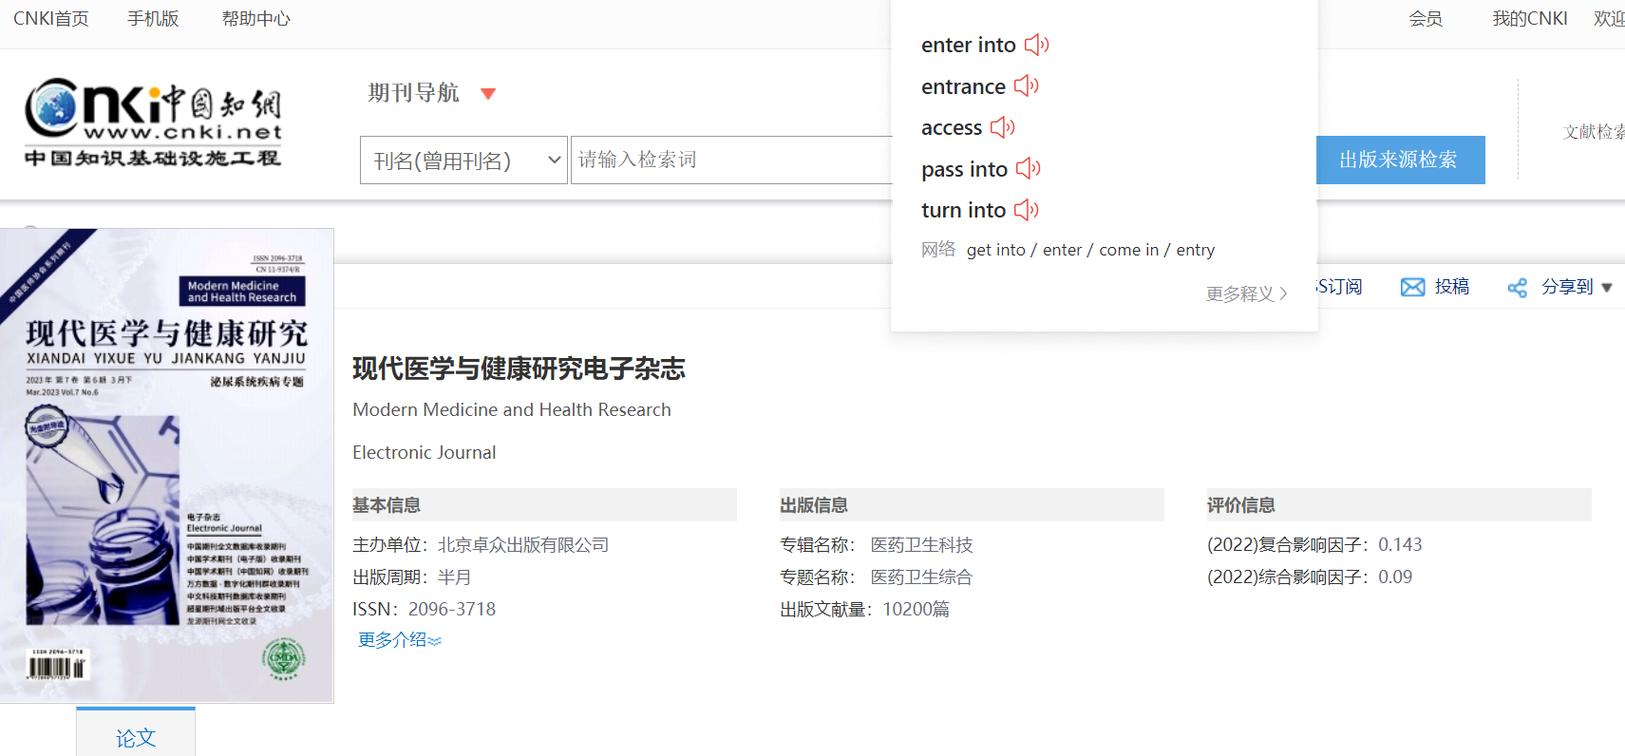Click the 出版来源检索 button
1625x756 pixels.
pyautogui.click(x=1398, y=160)
